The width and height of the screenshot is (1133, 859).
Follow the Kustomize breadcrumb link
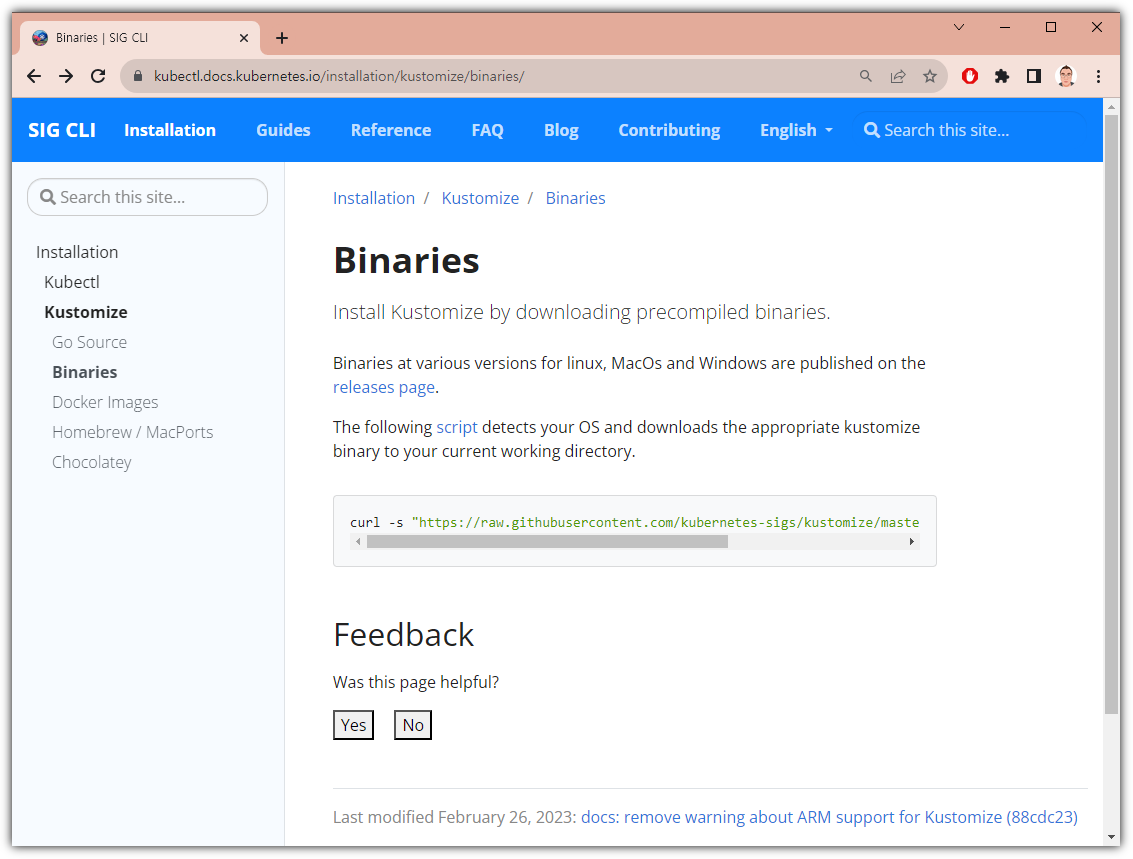[480, 198]
